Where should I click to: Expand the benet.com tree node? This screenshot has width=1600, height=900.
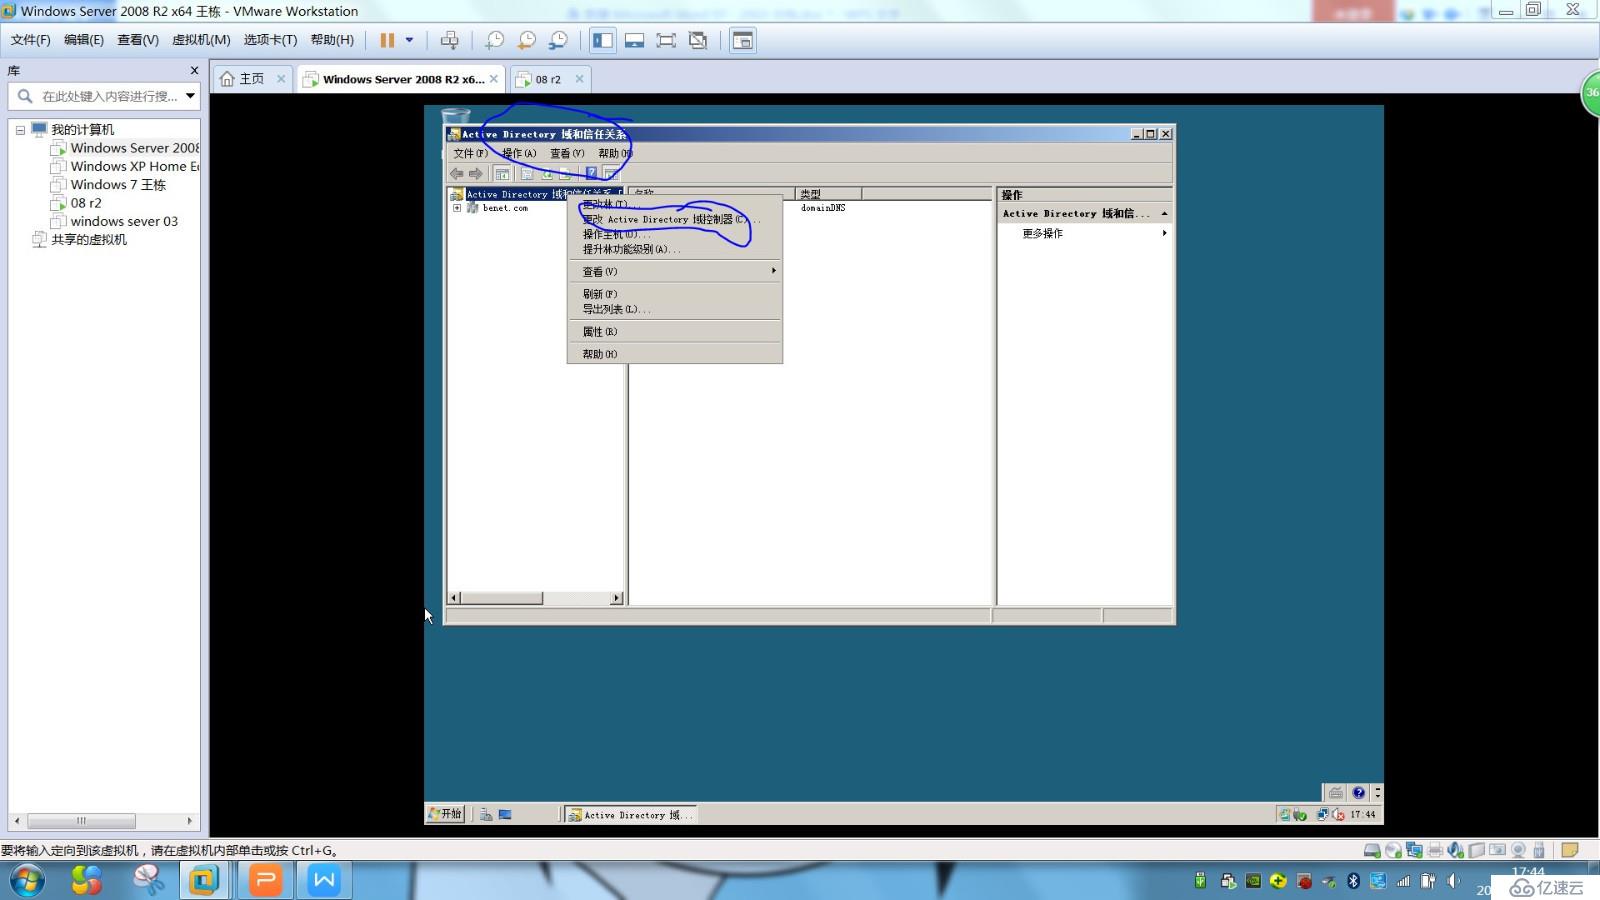point(457,208)
